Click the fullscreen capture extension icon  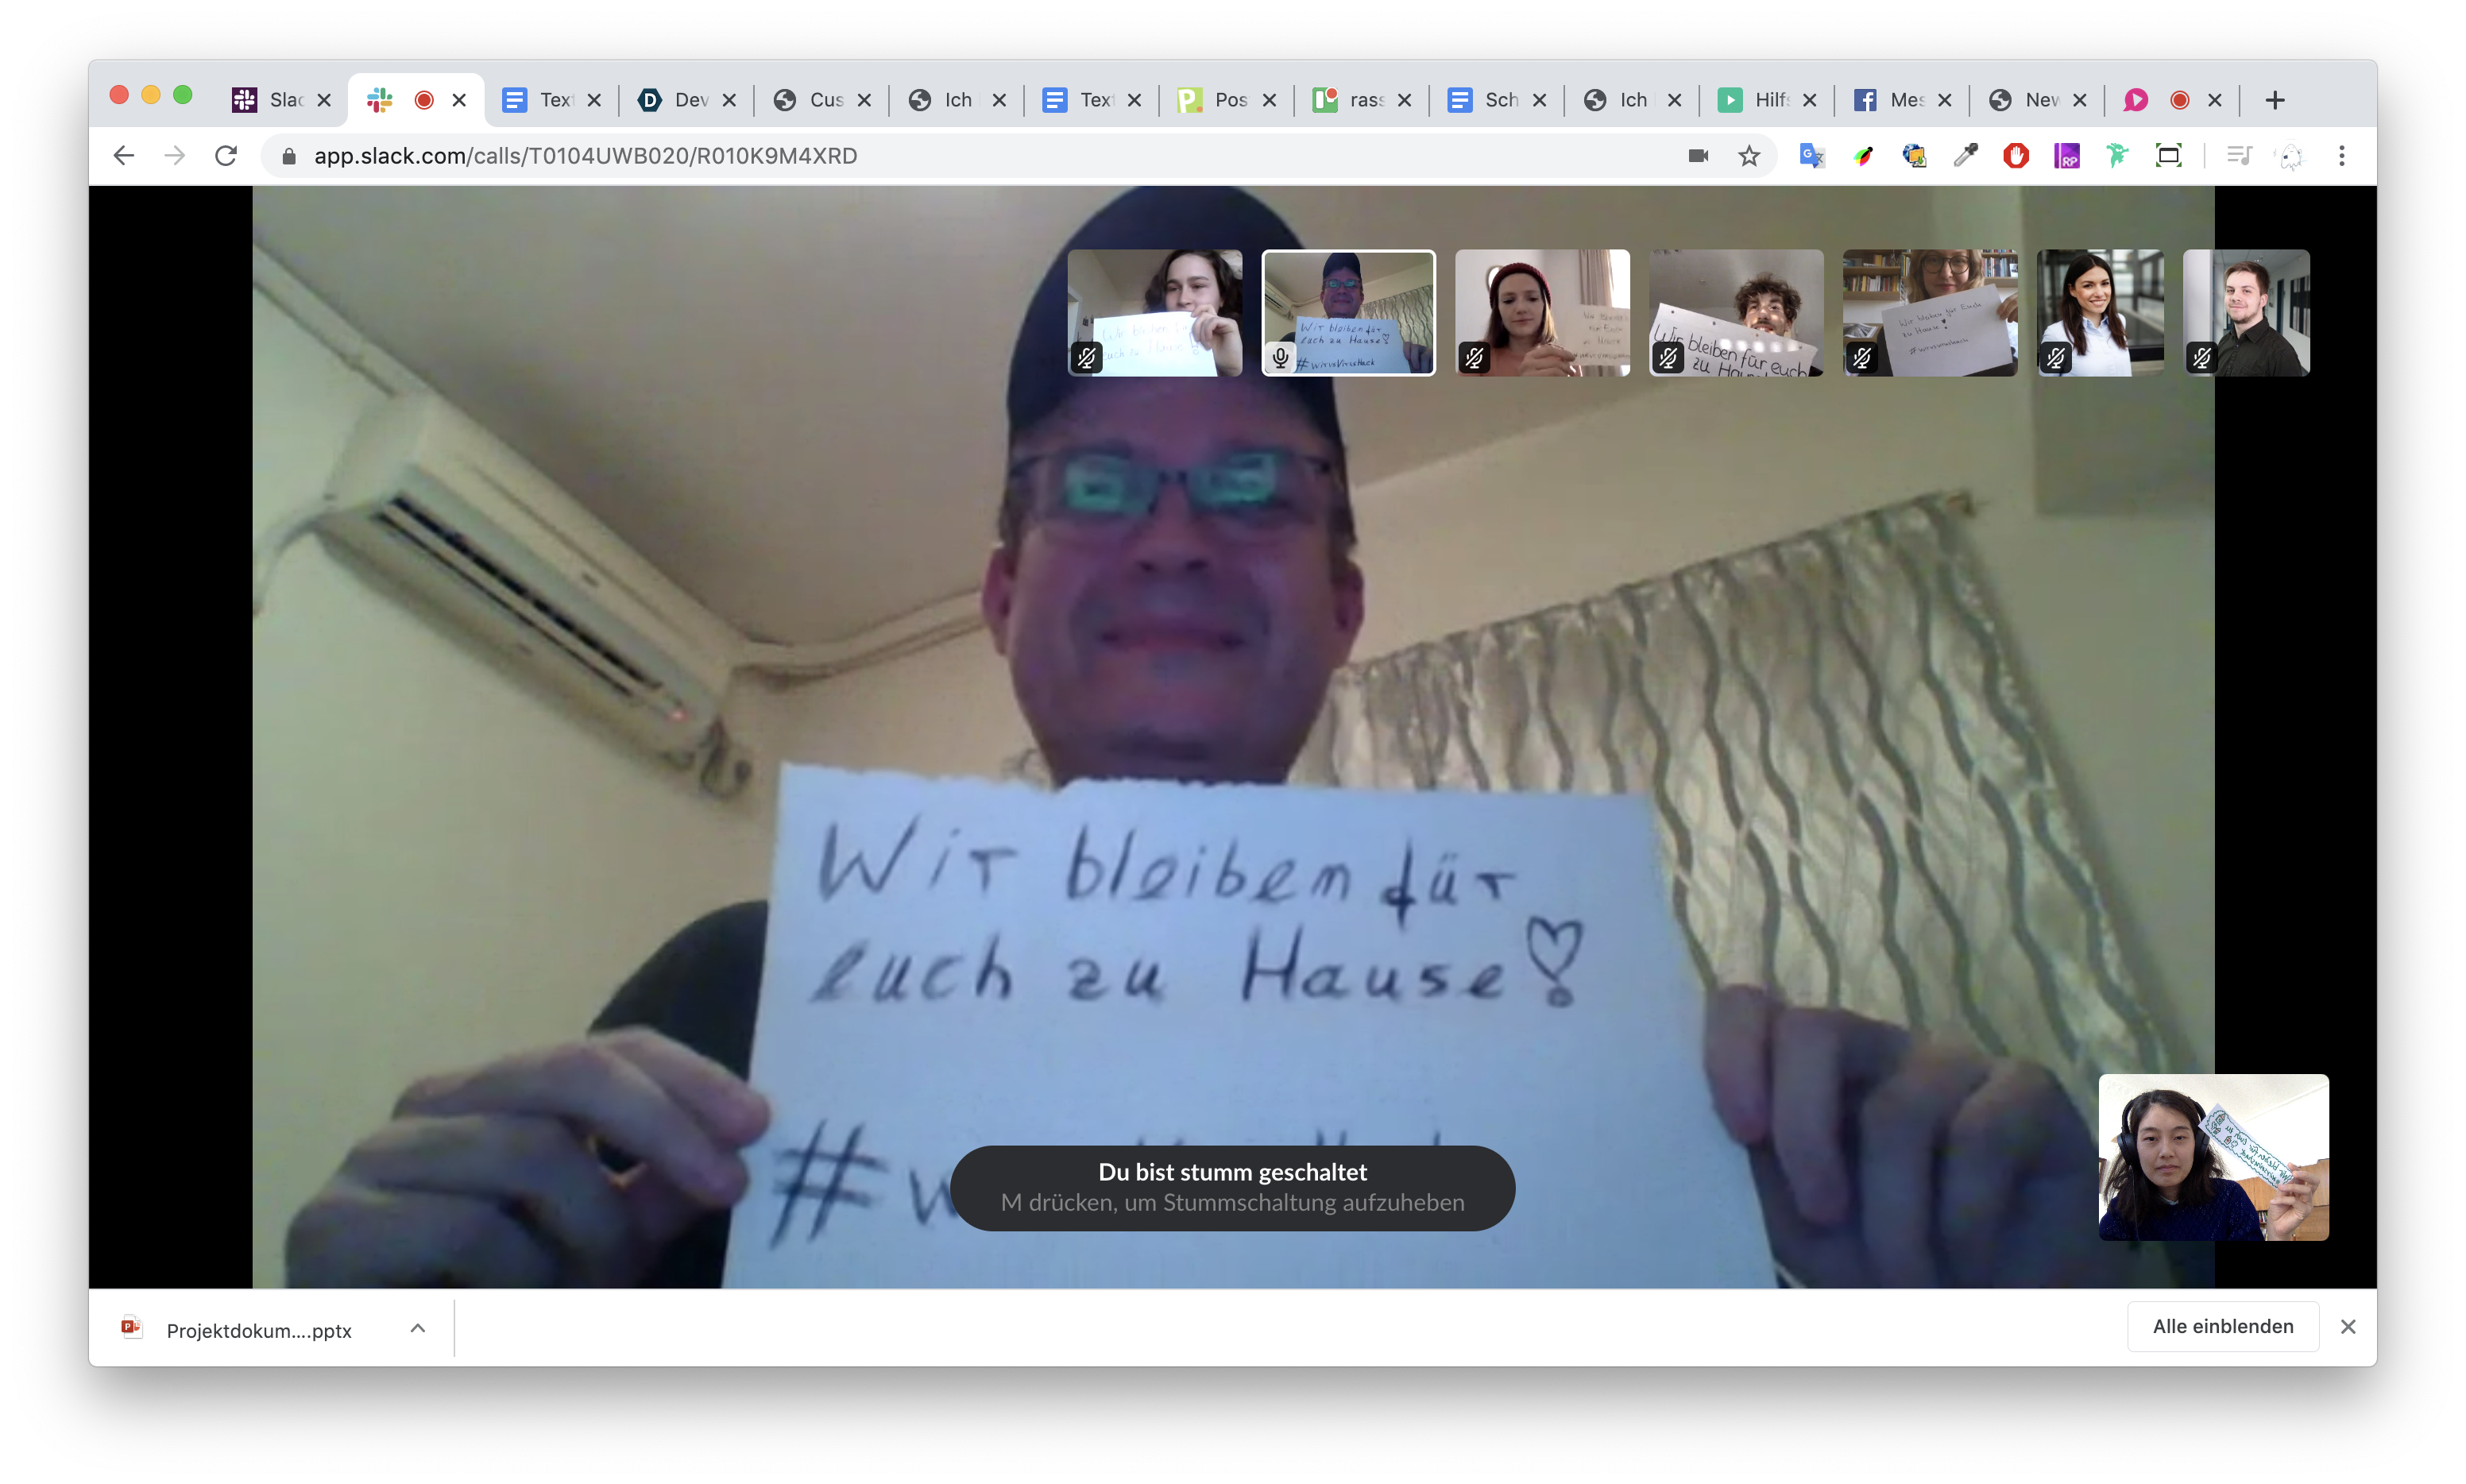point(2168,156)
